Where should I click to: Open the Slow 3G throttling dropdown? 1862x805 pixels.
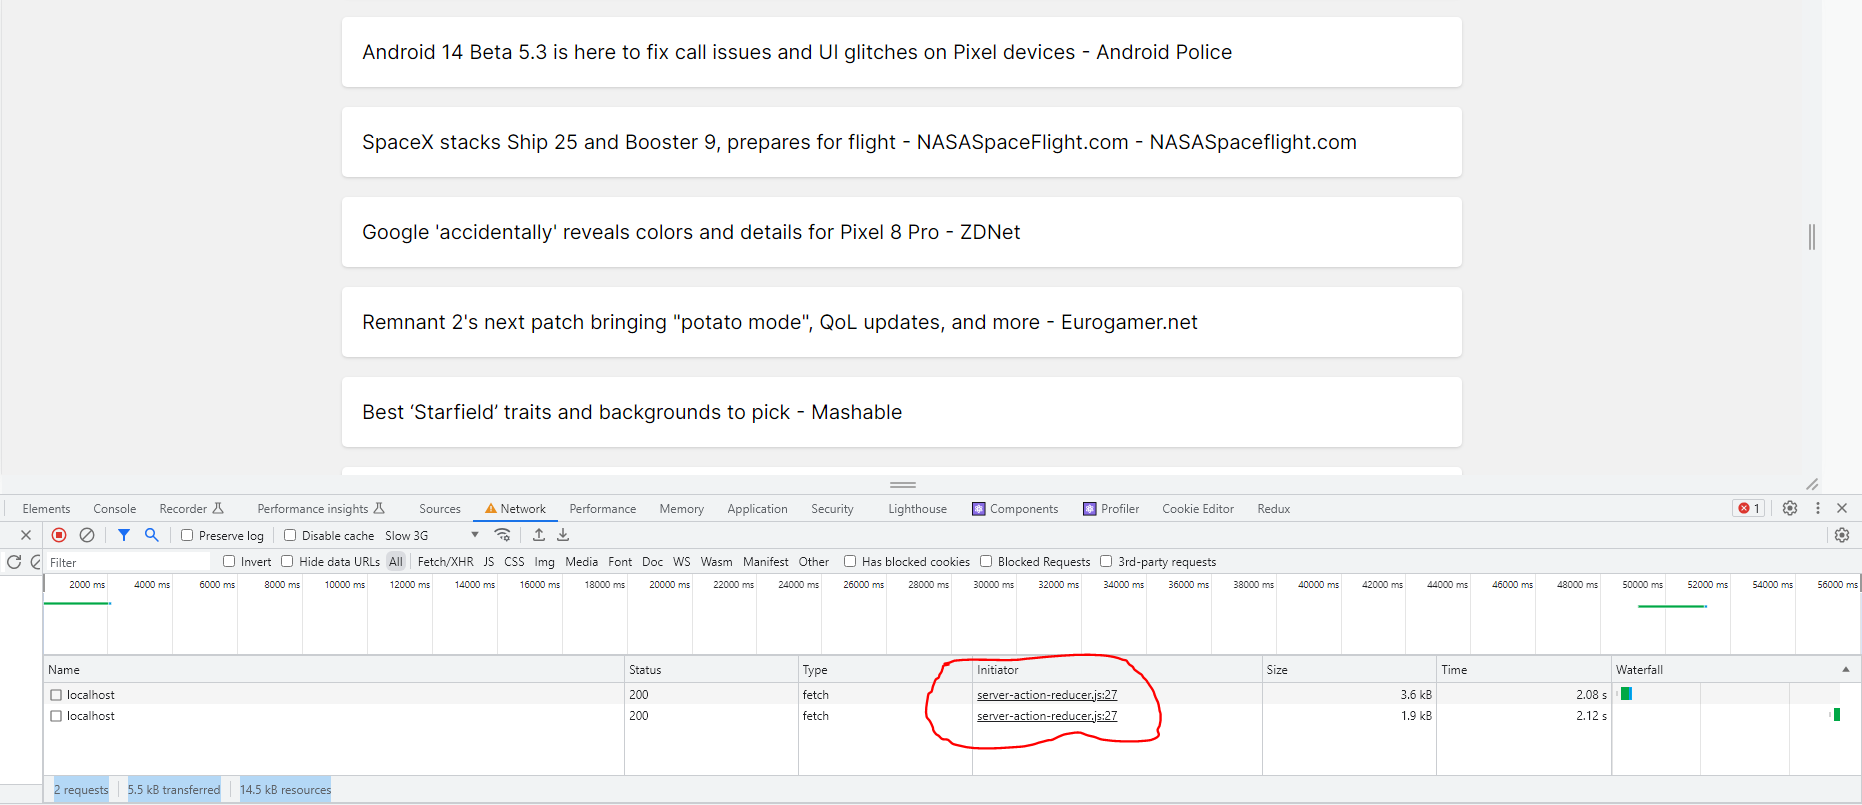click(432, 535)
